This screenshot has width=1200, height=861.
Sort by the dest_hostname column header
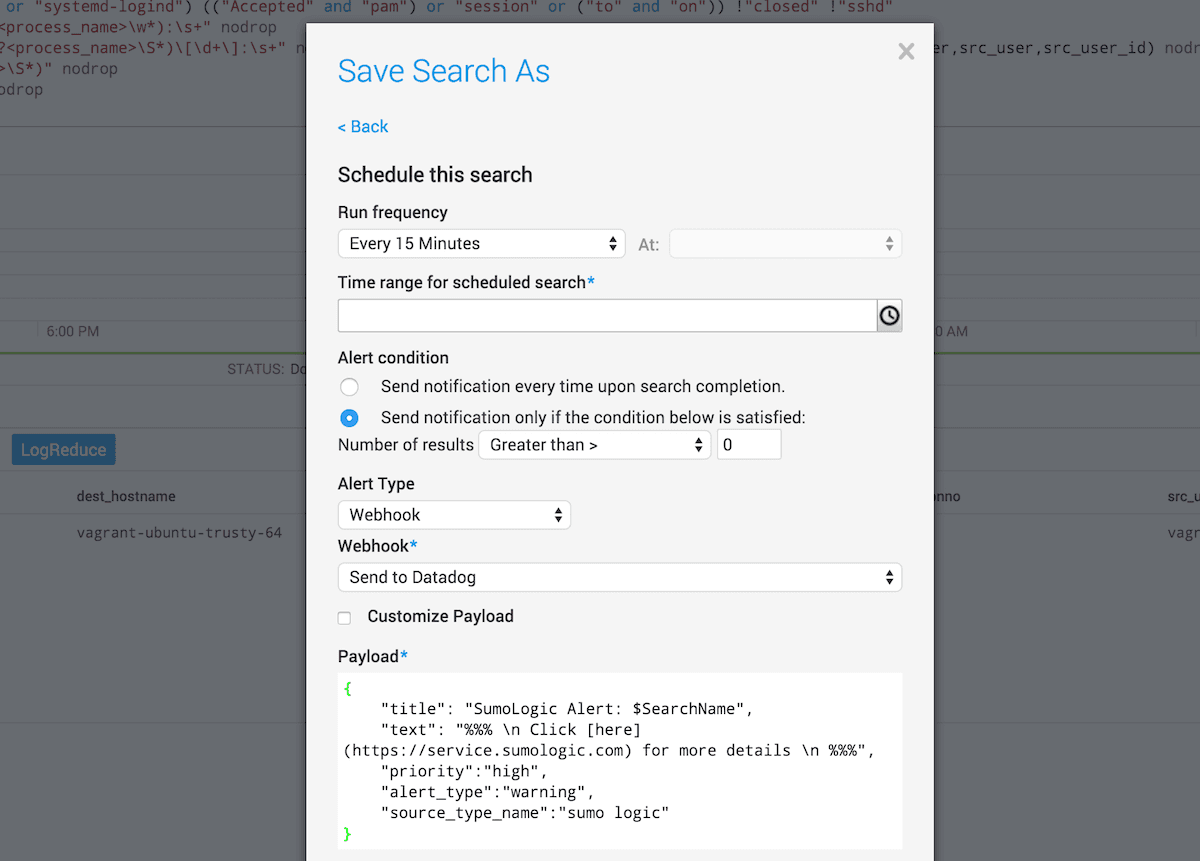(x=126, y=496)
